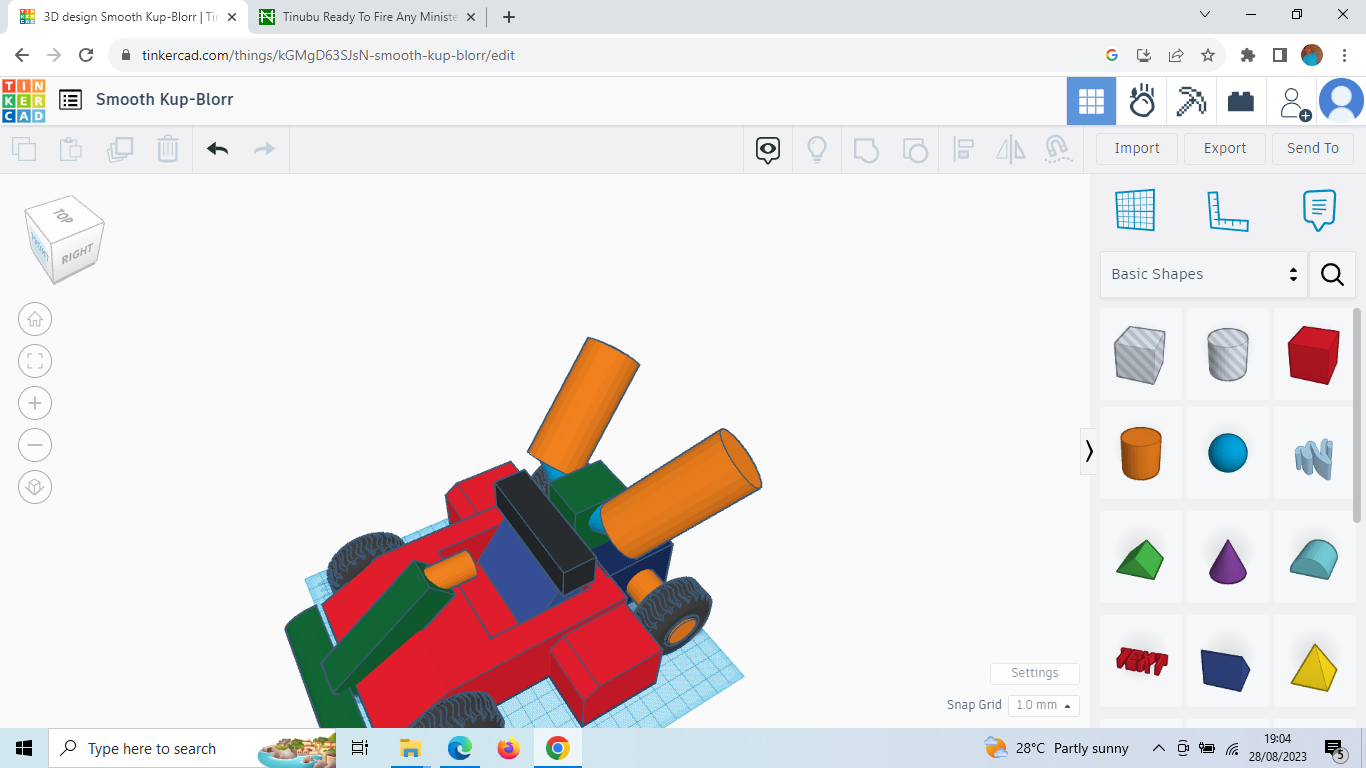Select the Ruler tool

pos(1228,210)
